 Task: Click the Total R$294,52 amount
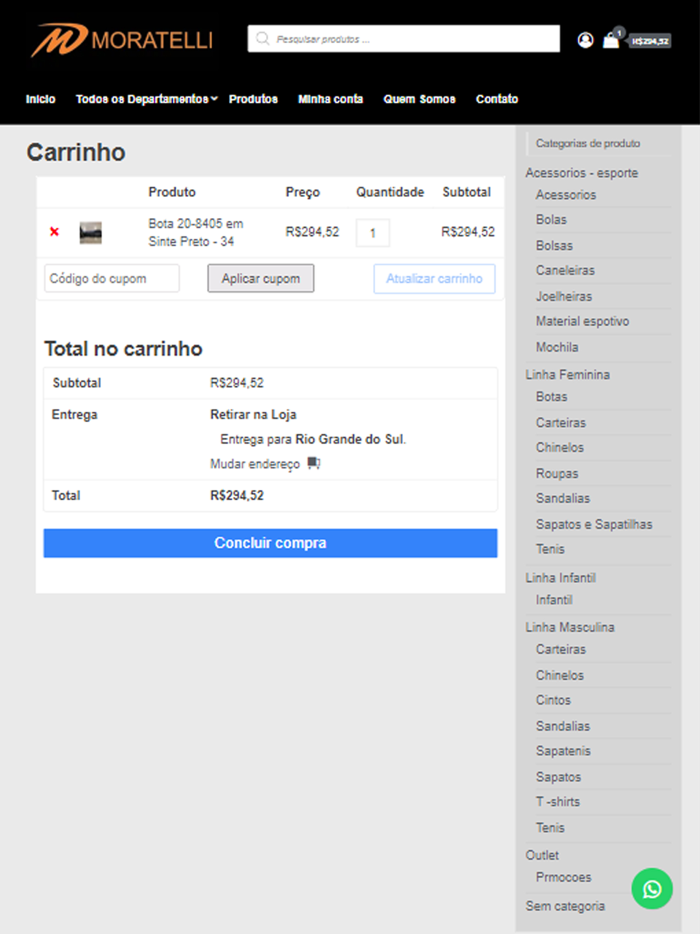click(237, 496)
